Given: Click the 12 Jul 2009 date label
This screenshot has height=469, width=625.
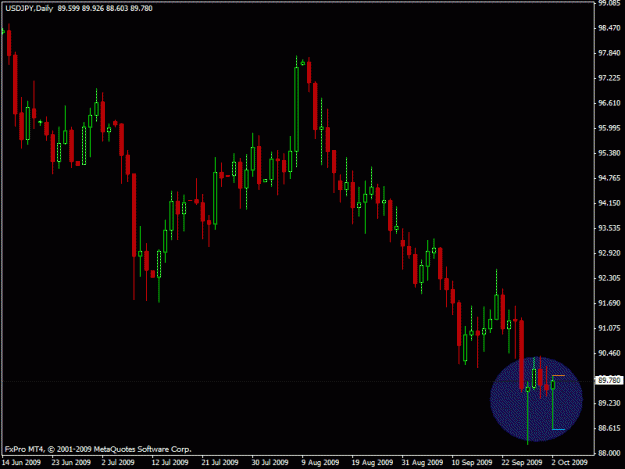Looking at the screenshot, I should coord(170,462).
